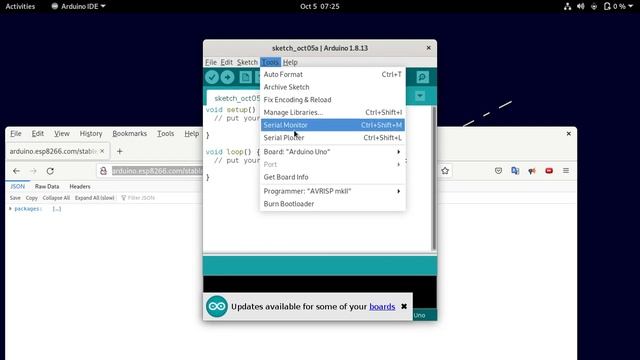The height and width of the screenshot is (360, 640).
Task: Click the Verify checkmark button in Arduino
Action: coord(212,77)
